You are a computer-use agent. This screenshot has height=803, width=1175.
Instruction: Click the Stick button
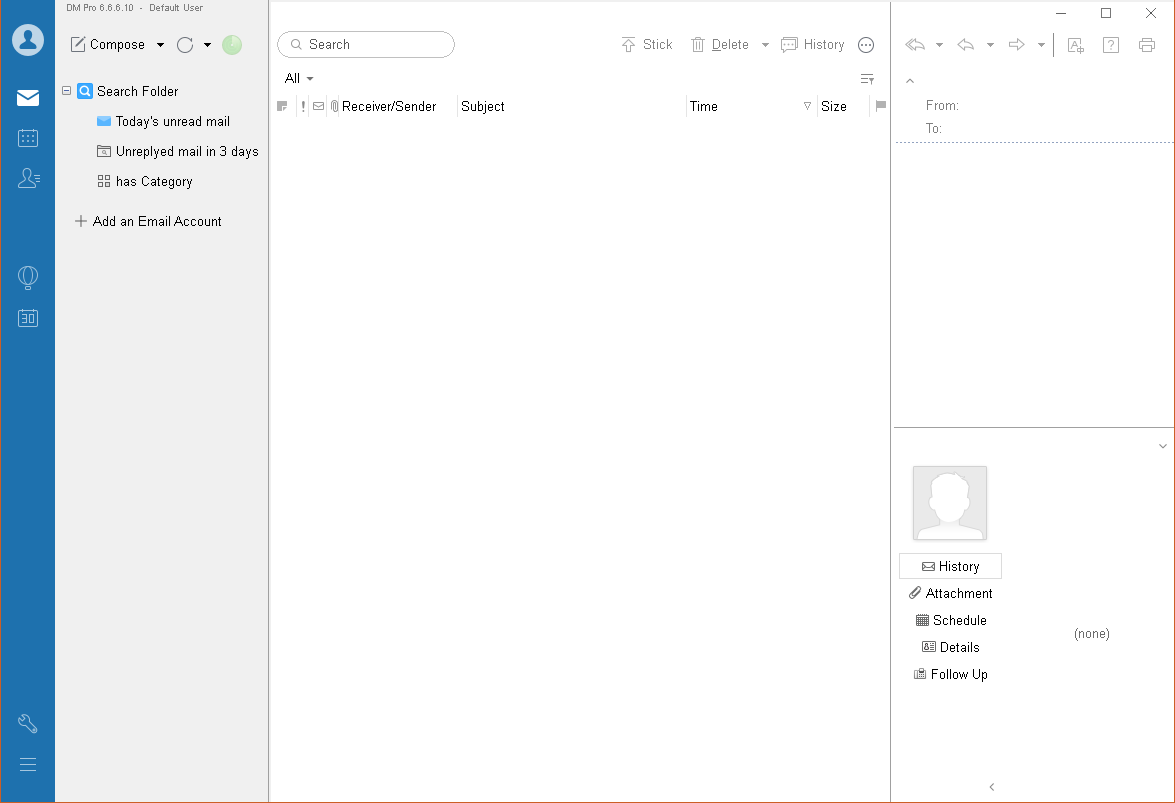tap(647, 45)
